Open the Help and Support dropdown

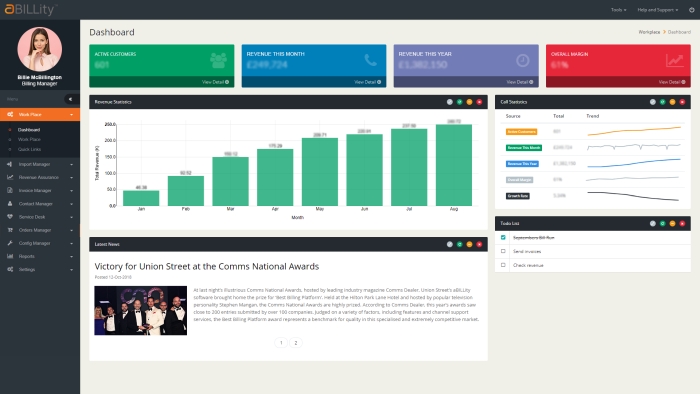pos(658,10)
